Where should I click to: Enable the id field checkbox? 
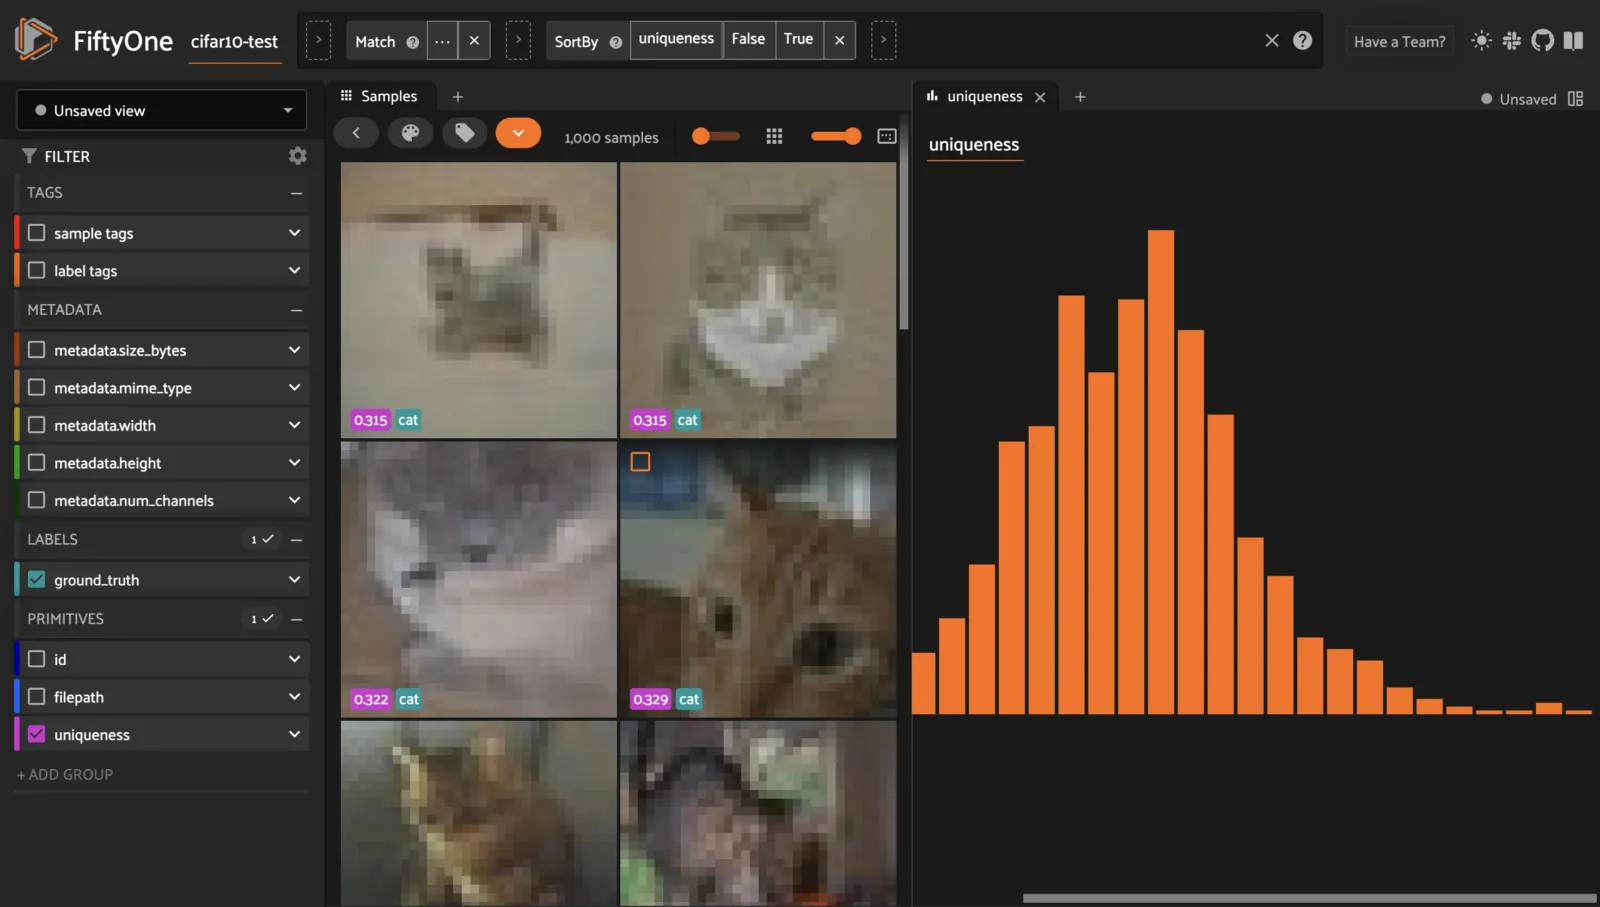(37, 659)
